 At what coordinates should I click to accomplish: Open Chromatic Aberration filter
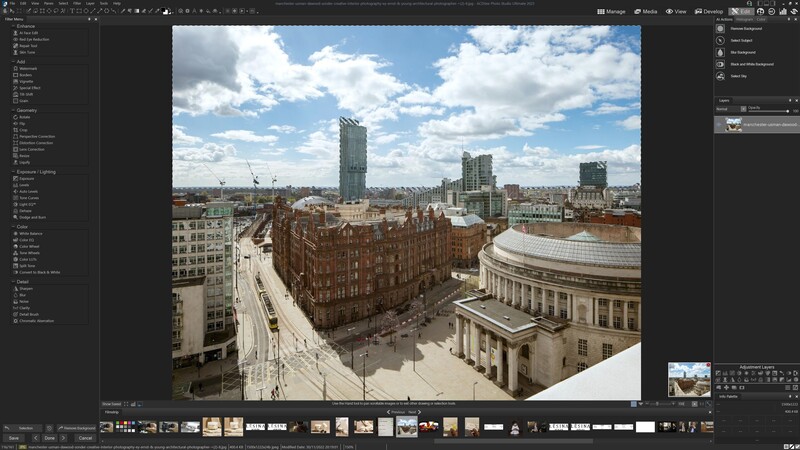tap(36, 321)
